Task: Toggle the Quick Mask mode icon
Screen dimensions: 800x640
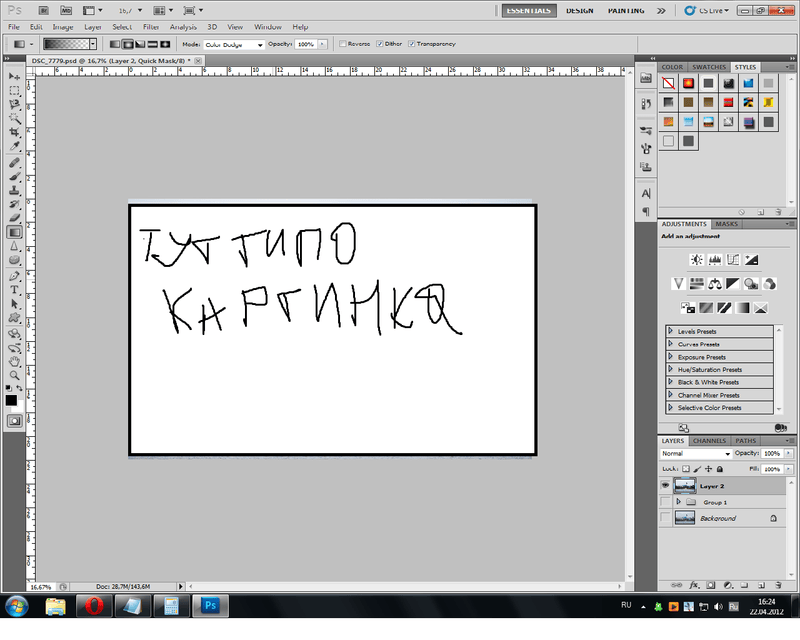Action: pos(14,421)
